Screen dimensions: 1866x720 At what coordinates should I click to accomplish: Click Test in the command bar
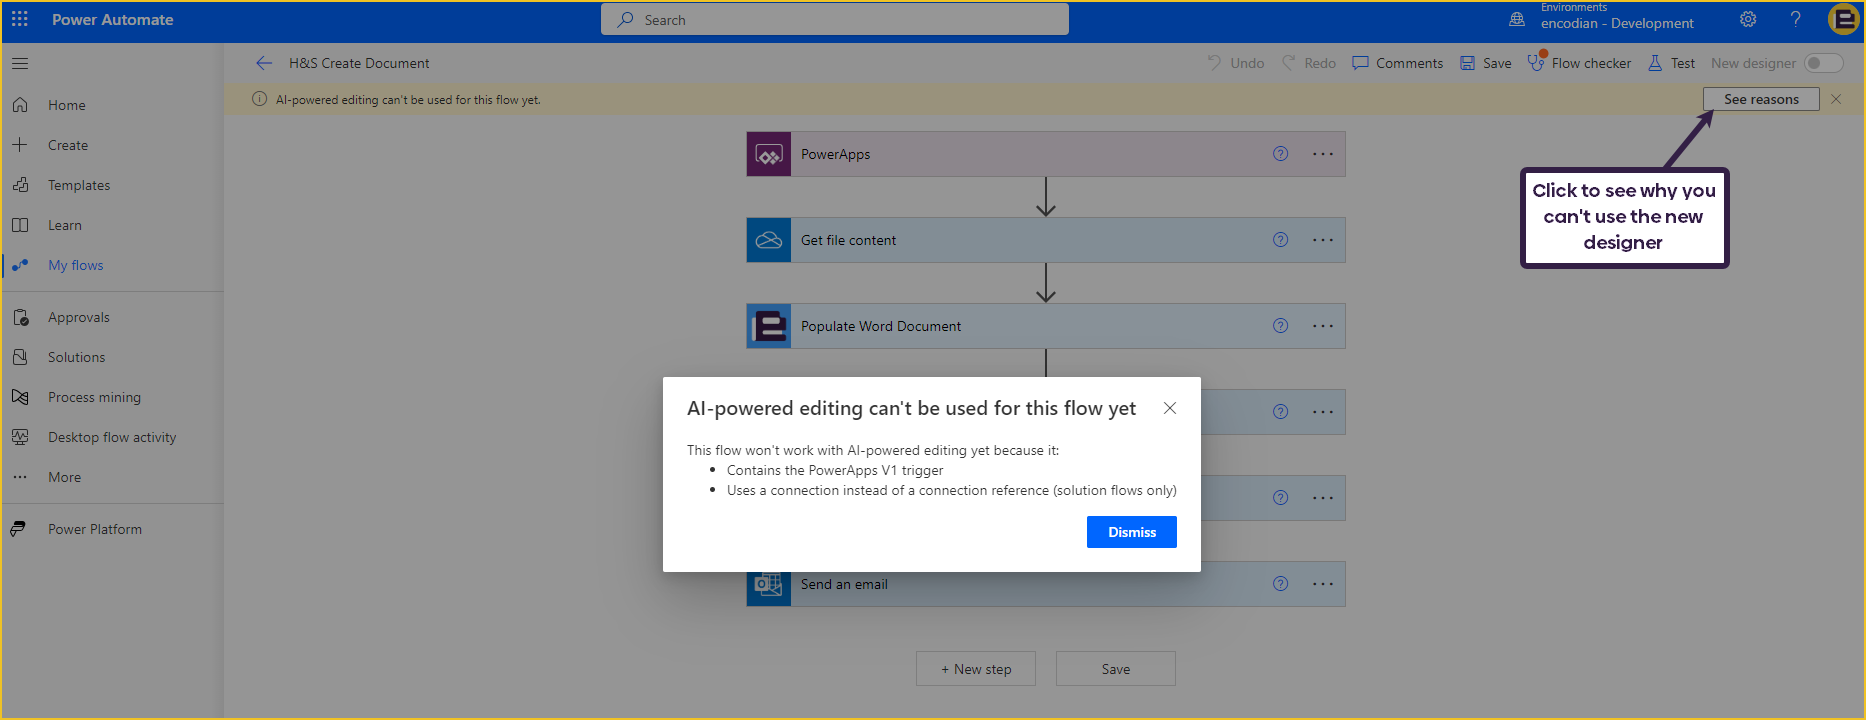1671,63
